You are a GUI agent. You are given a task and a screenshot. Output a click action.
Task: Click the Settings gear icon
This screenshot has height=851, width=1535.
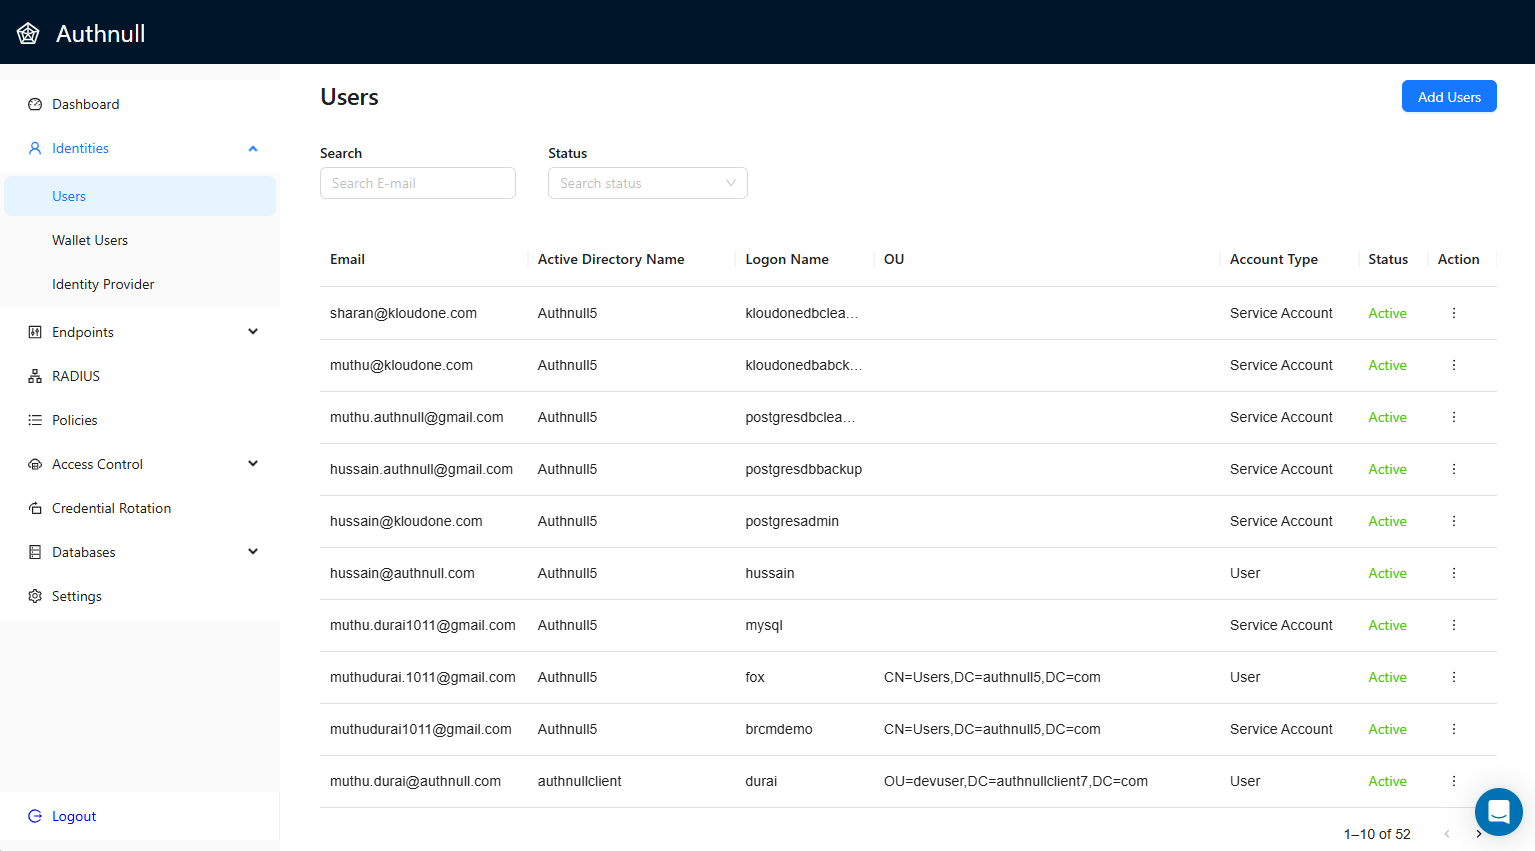pos(35,595)
